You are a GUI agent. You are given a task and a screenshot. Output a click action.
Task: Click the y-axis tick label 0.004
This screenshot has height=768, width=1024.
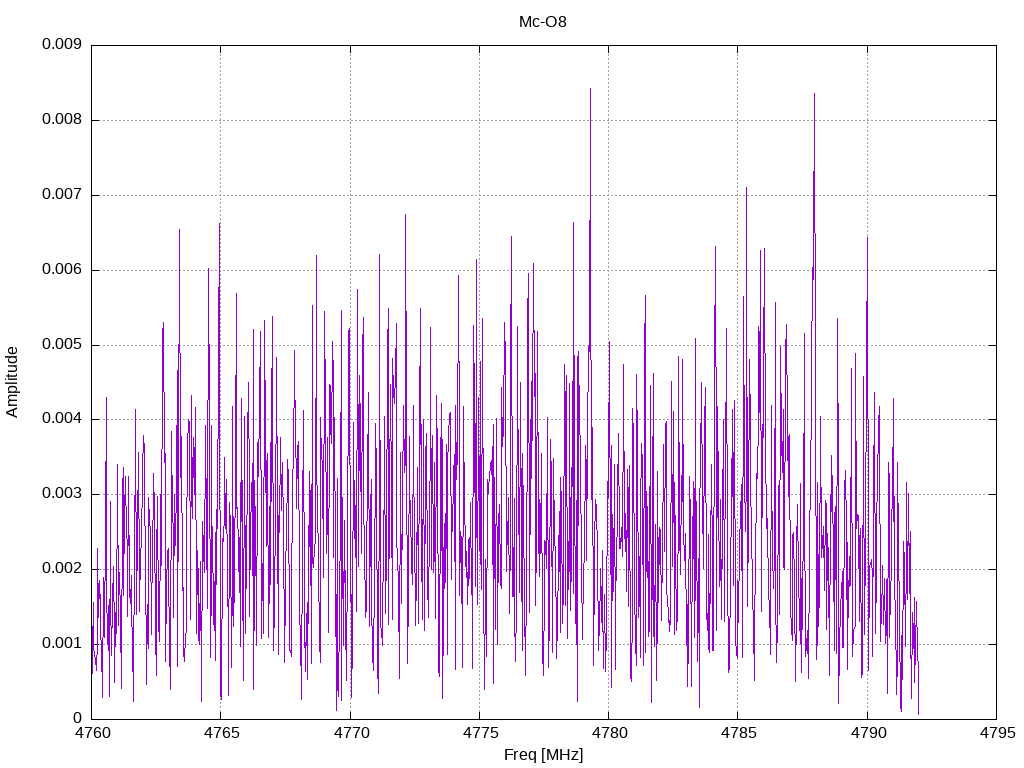62,419
